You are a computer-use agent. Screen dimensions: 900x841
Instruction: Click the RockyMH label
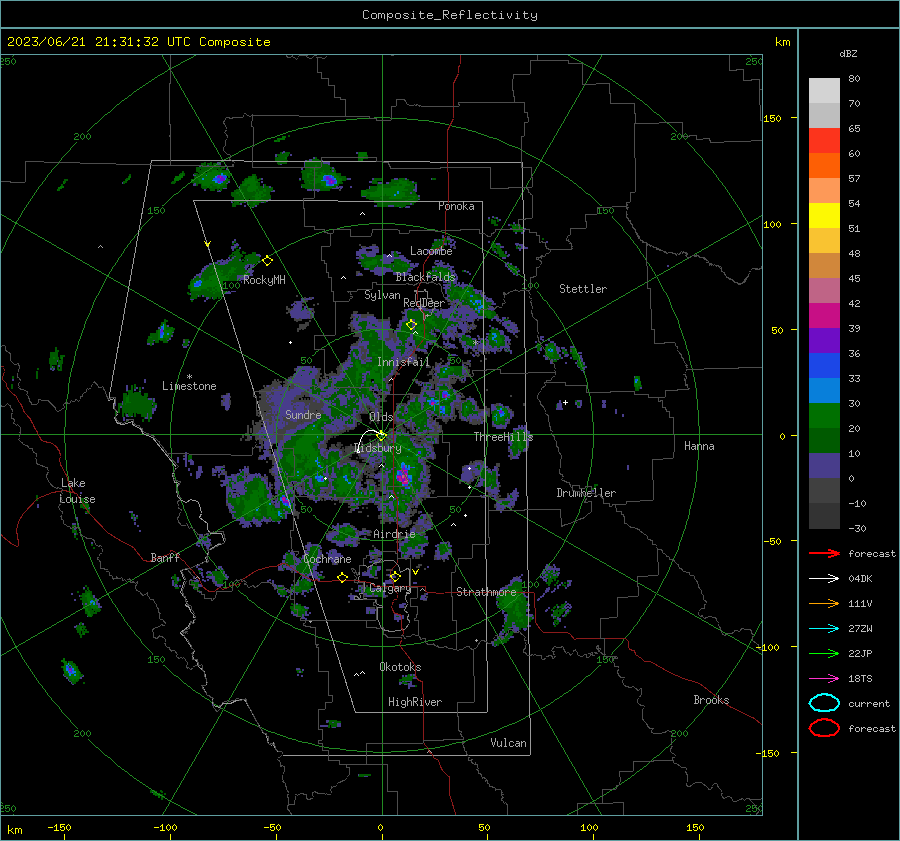(x=264, y=280)
